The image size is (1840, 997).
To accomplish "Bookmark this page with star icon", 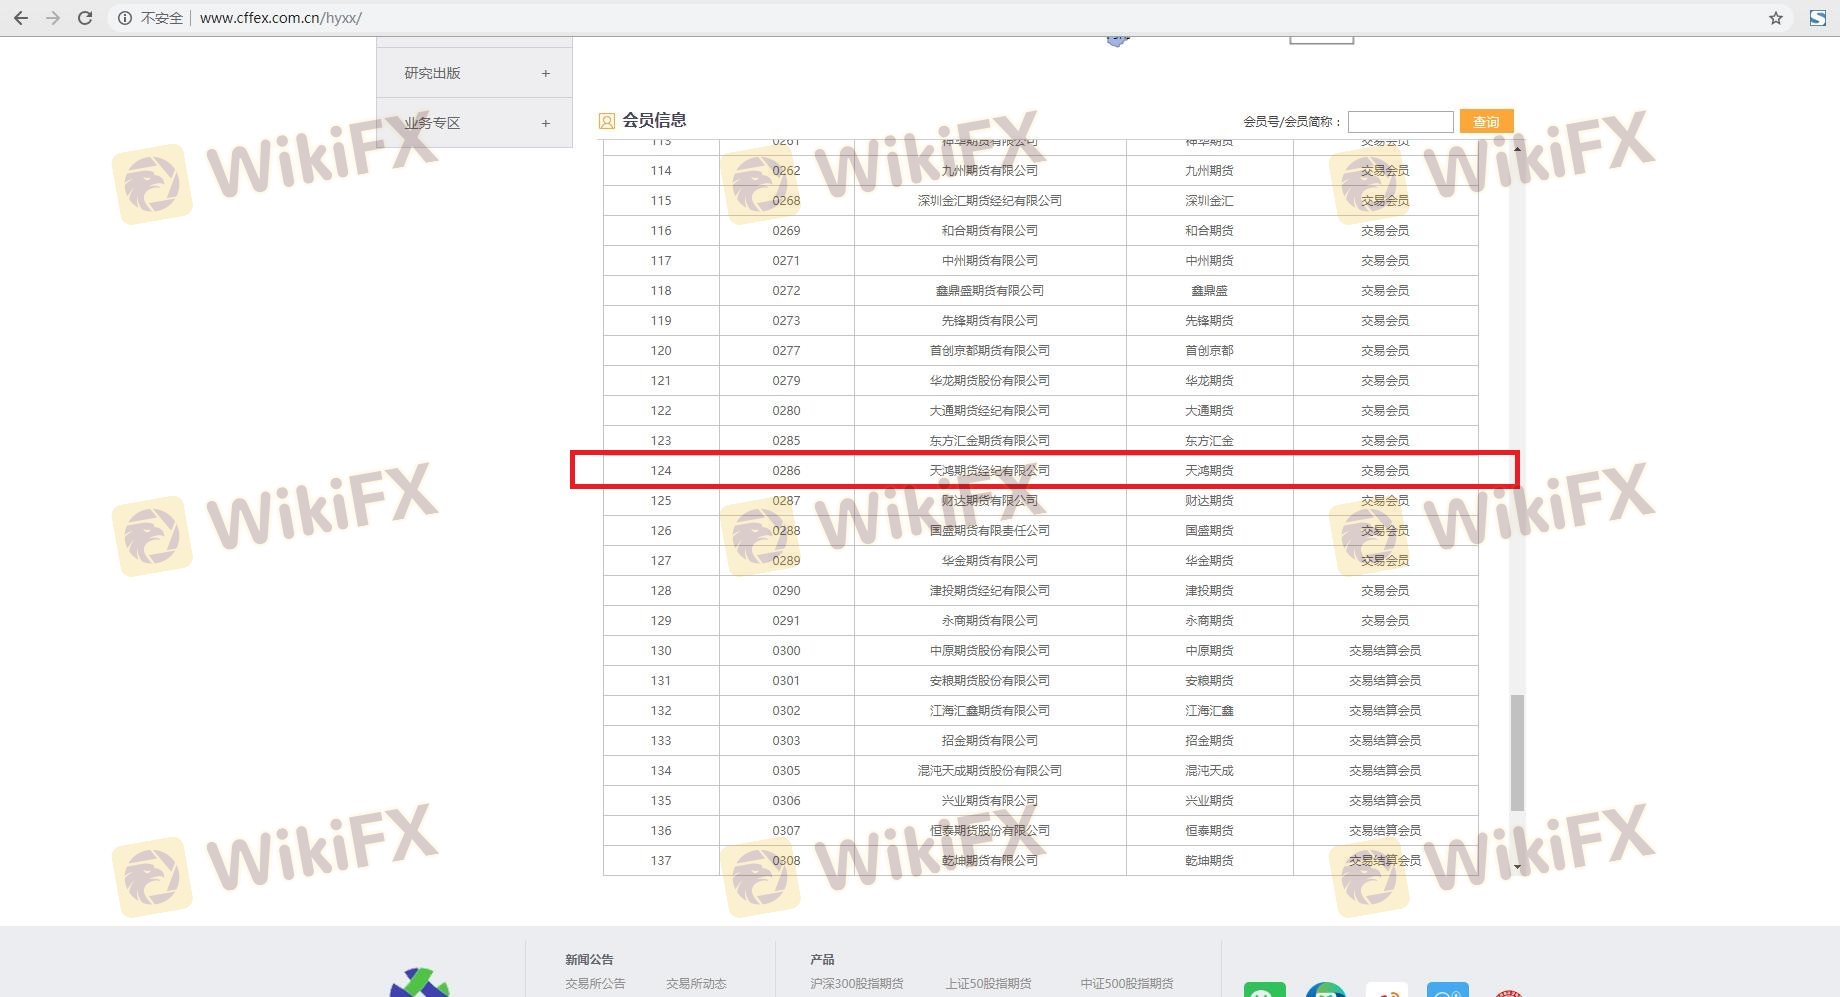I will [x=1776, y=18].
